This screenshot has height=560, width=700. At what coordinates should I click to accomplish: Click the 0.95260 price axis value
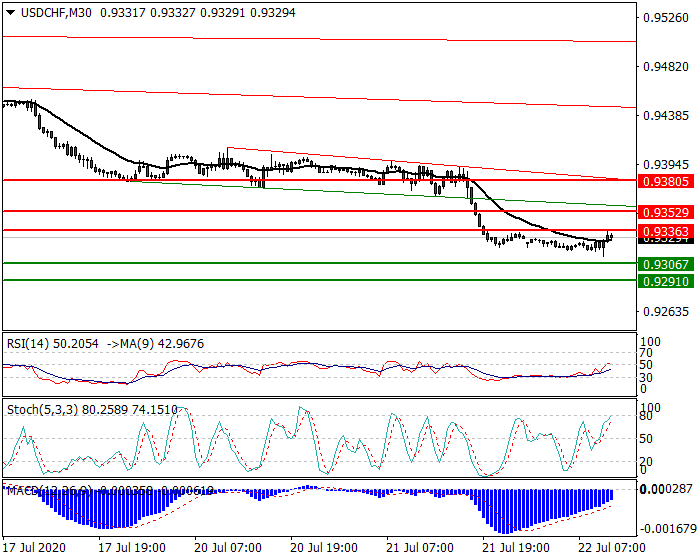pyautogui.click(x=666, y=18)
